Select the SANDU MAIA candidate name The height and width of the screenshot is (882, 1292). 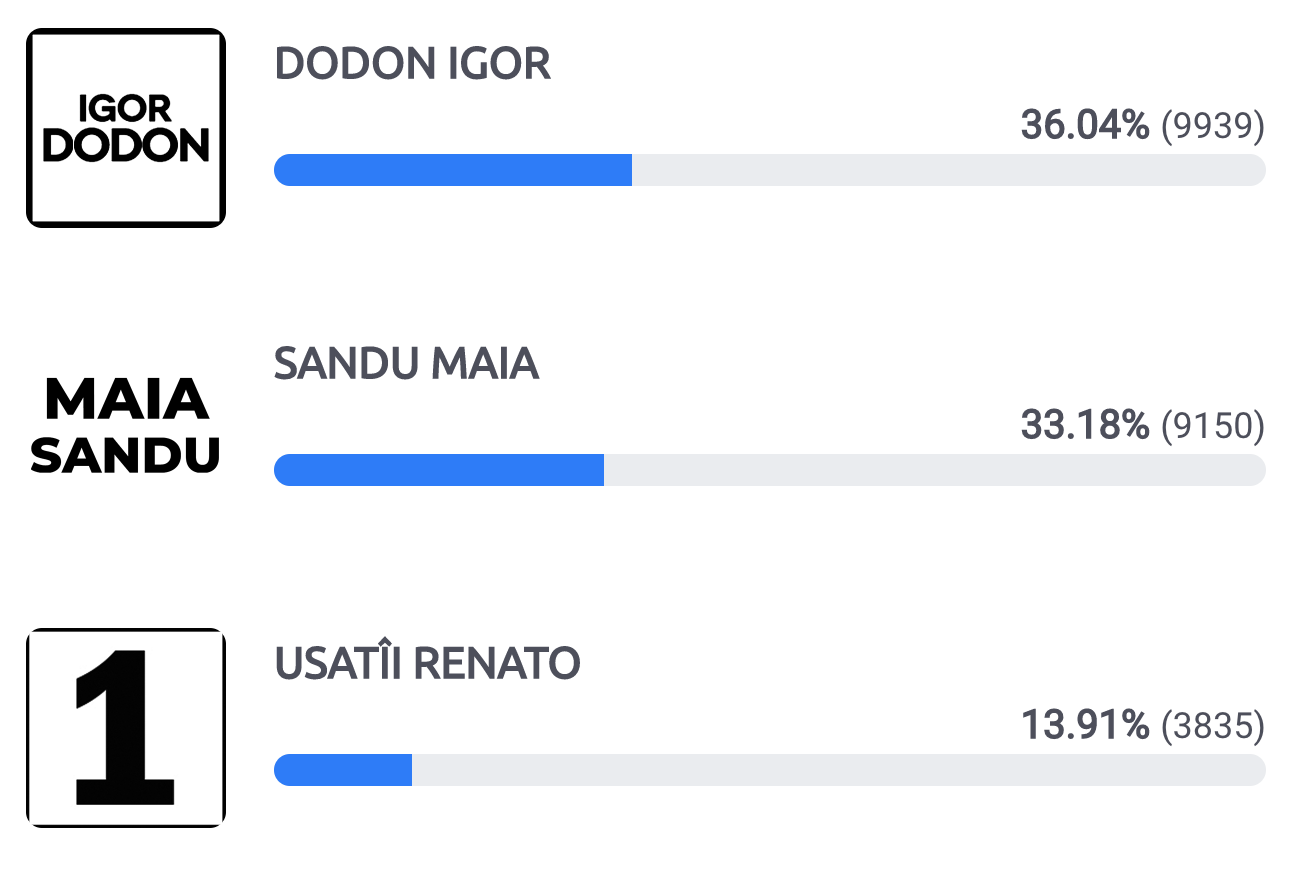coord(406,365)
